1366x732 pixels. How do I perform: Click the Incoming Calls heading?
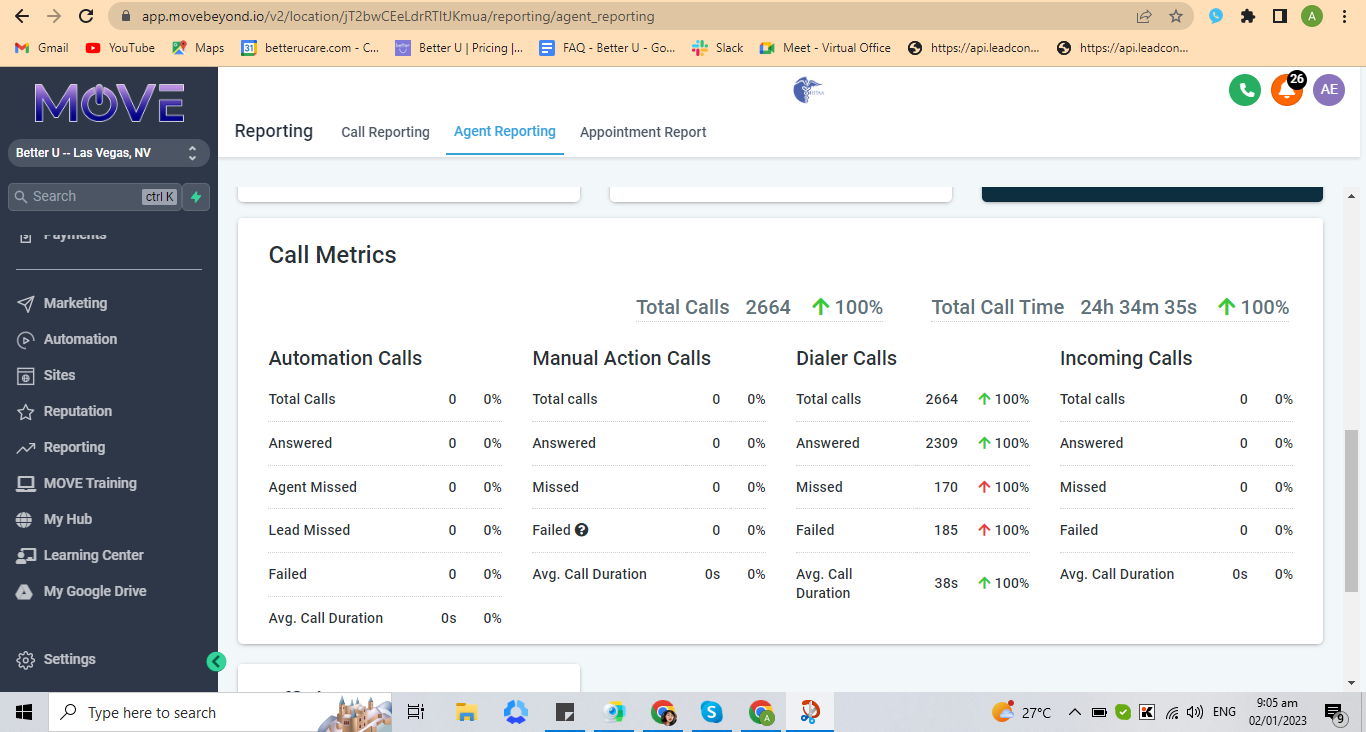point(1126,358)
